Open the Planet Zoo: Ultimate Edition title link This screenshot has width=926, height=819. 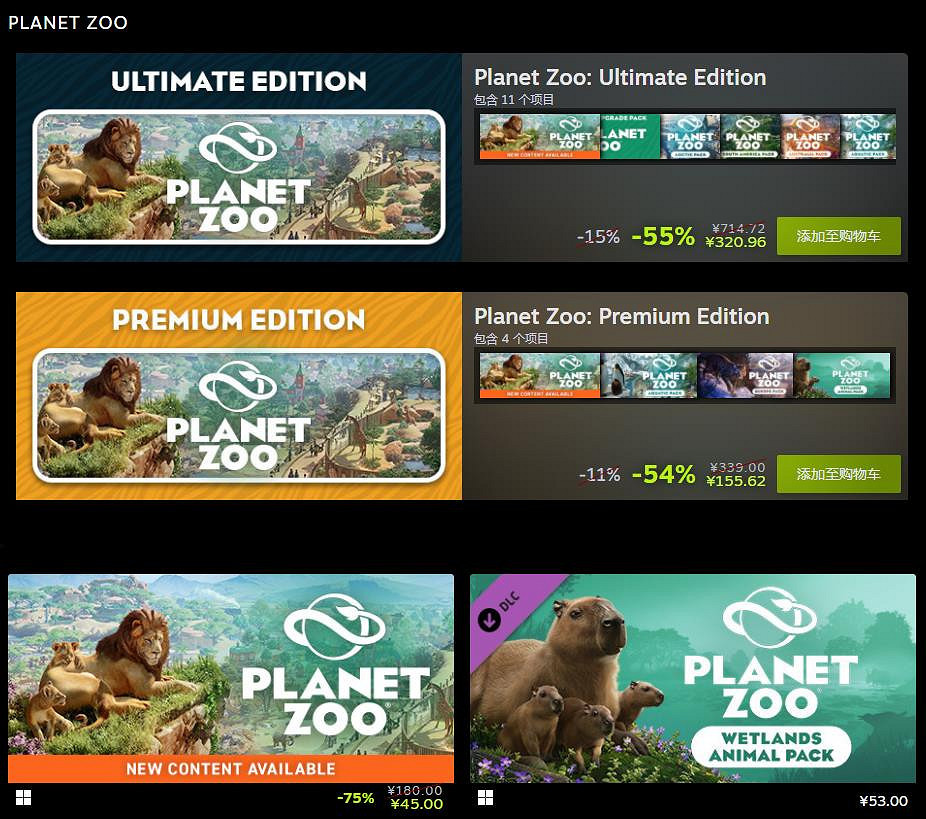(x=620, y=77)
